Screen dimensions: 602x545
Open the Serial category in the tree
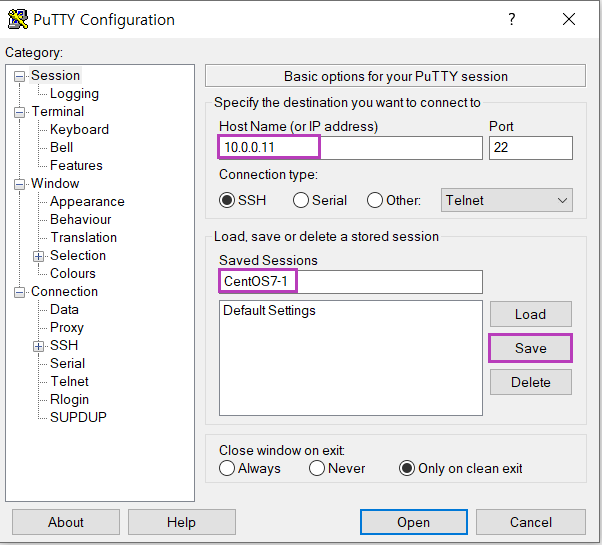tap(67, 363)
